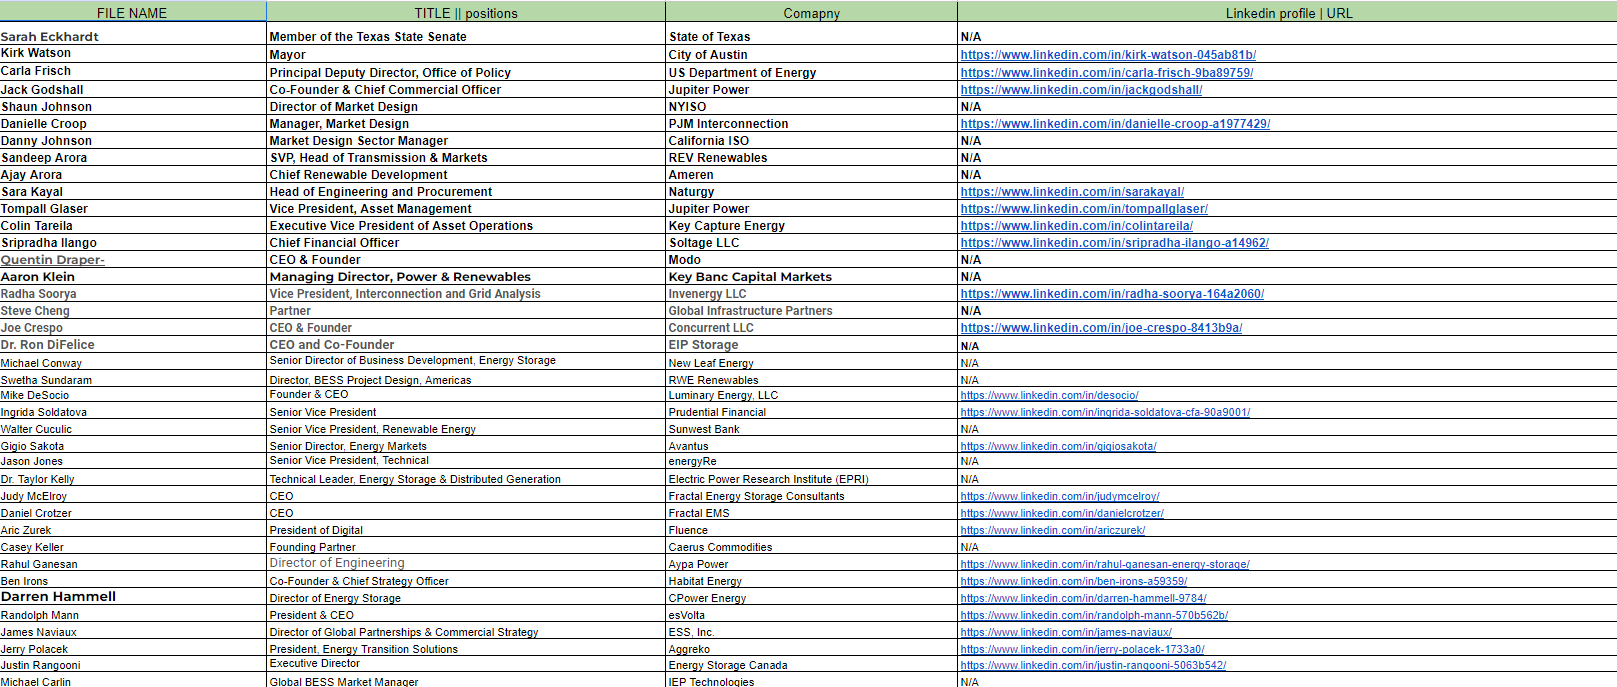
Task: Select the Global BESS Market Manager cell
Action: tap(466, 681)
